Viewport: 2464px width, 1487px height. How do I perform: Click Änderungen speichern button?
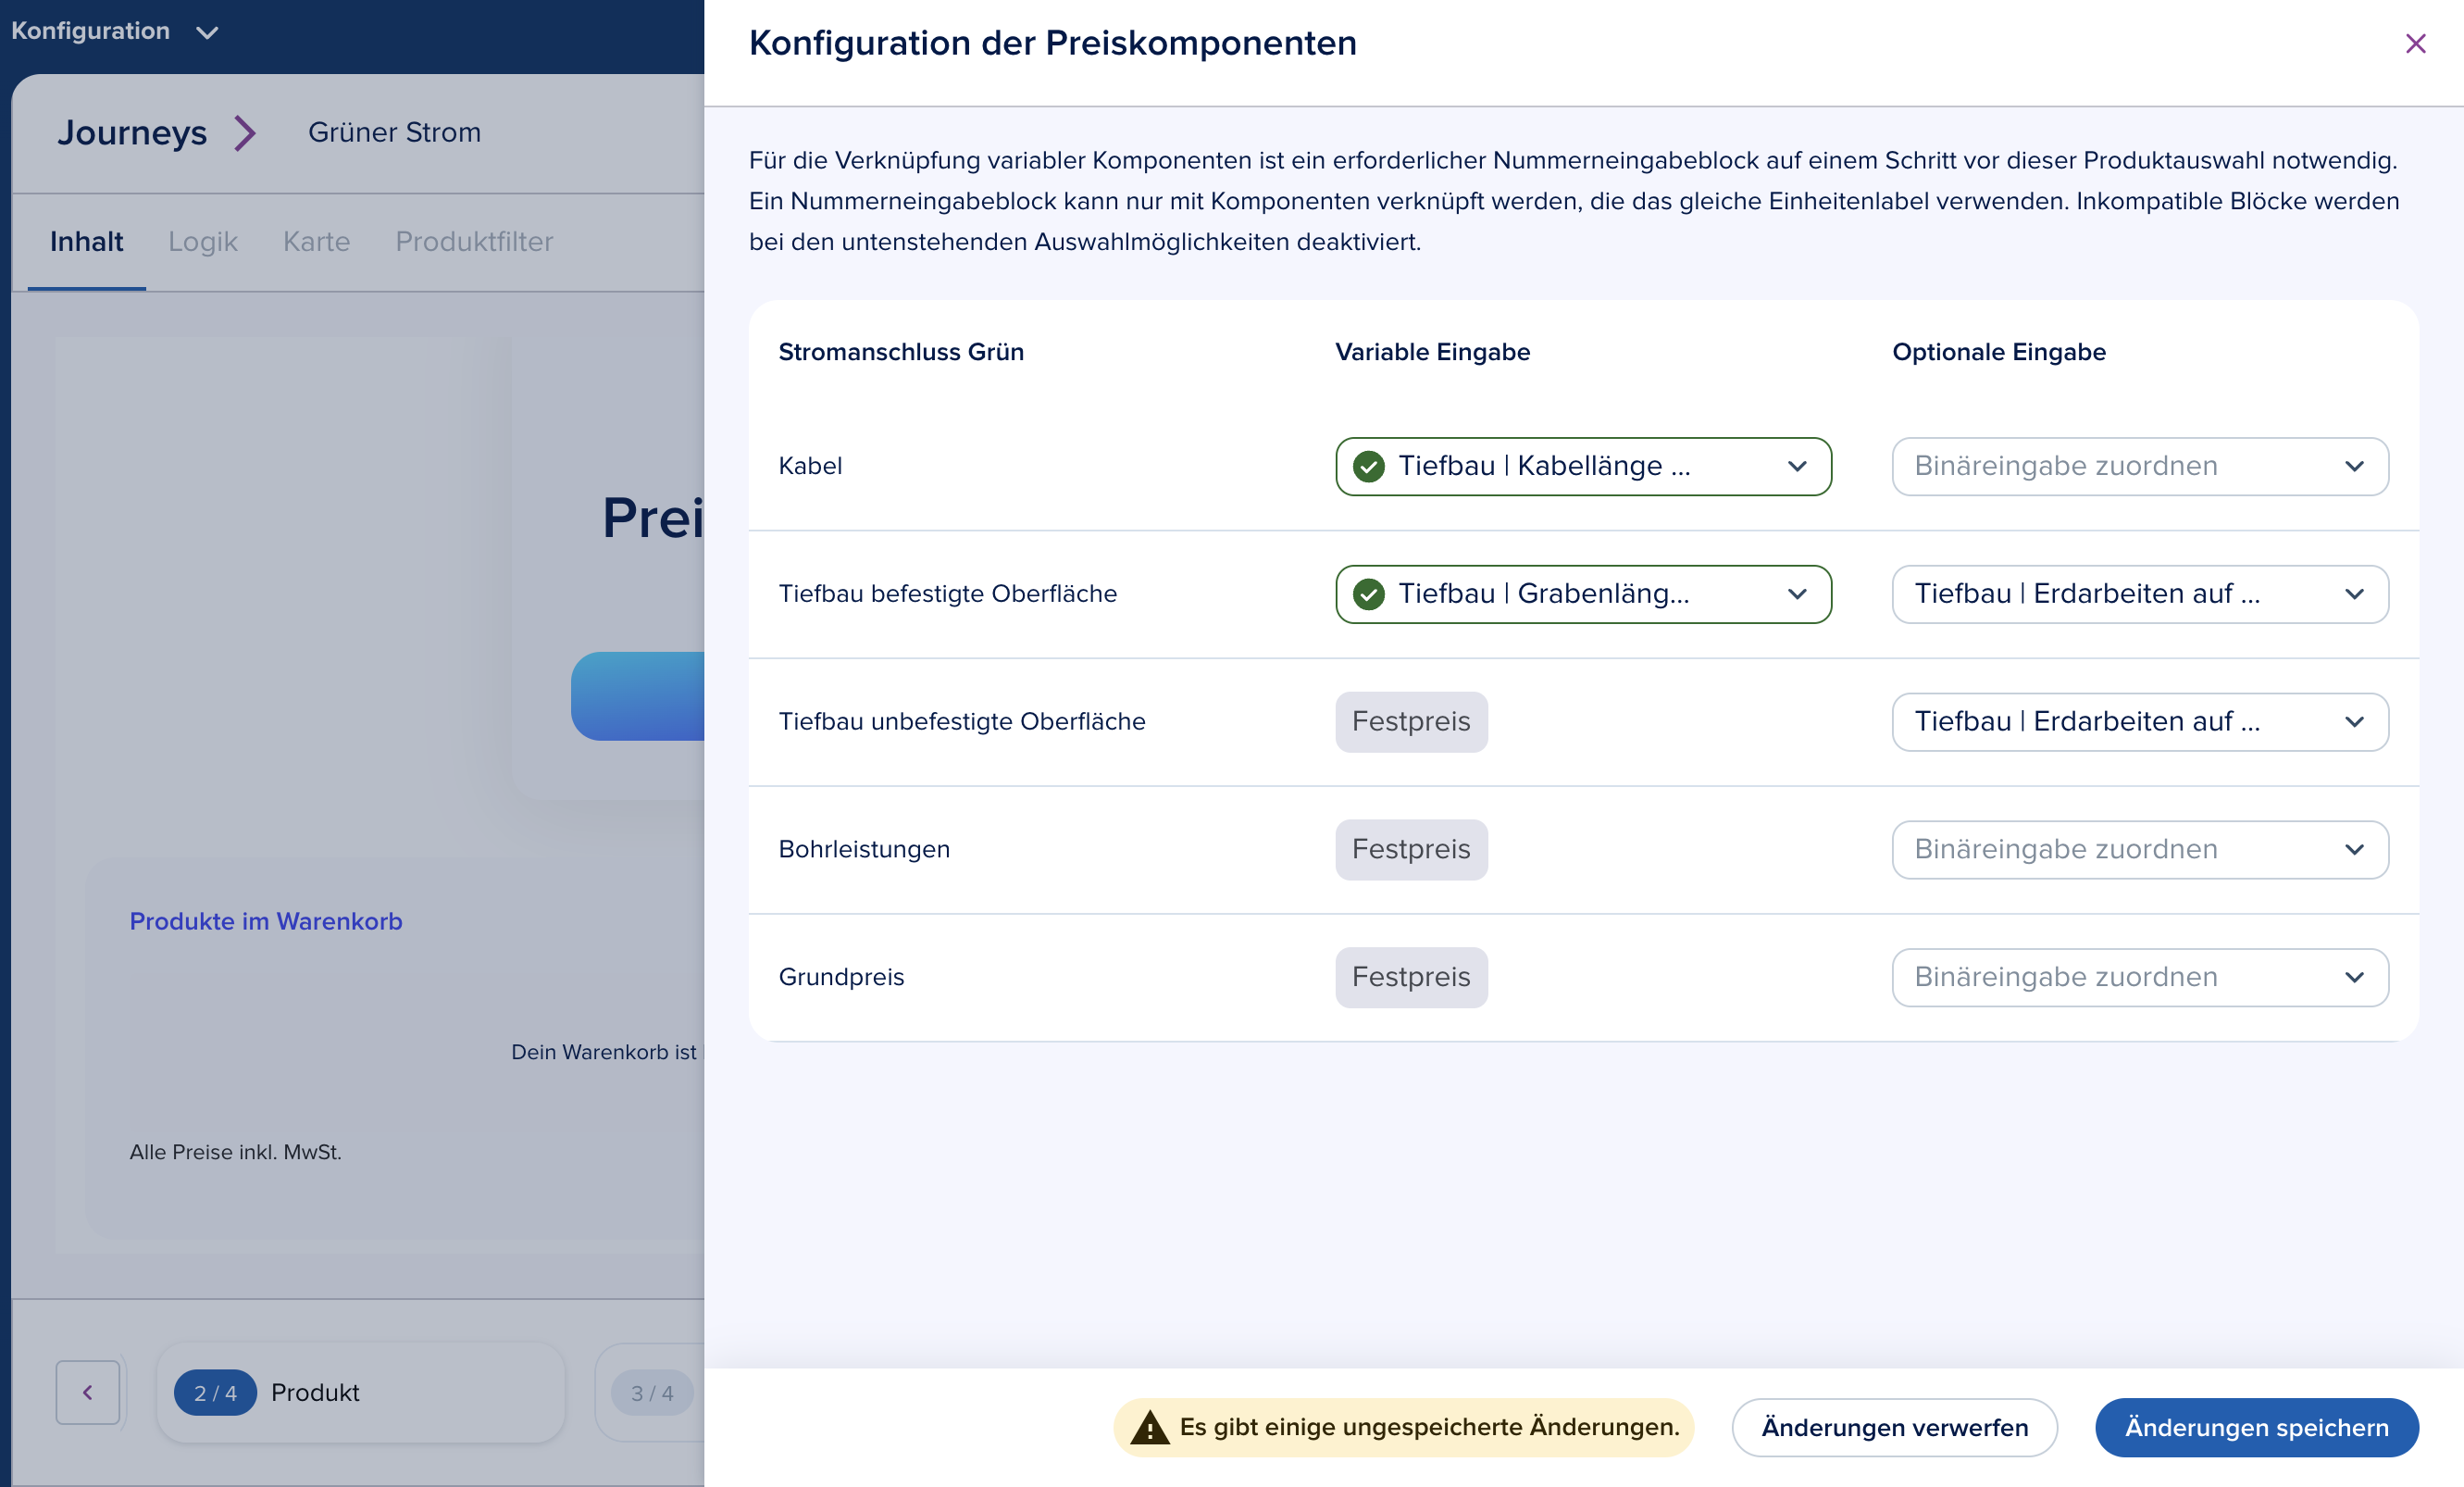[x=2256, y=1427]
